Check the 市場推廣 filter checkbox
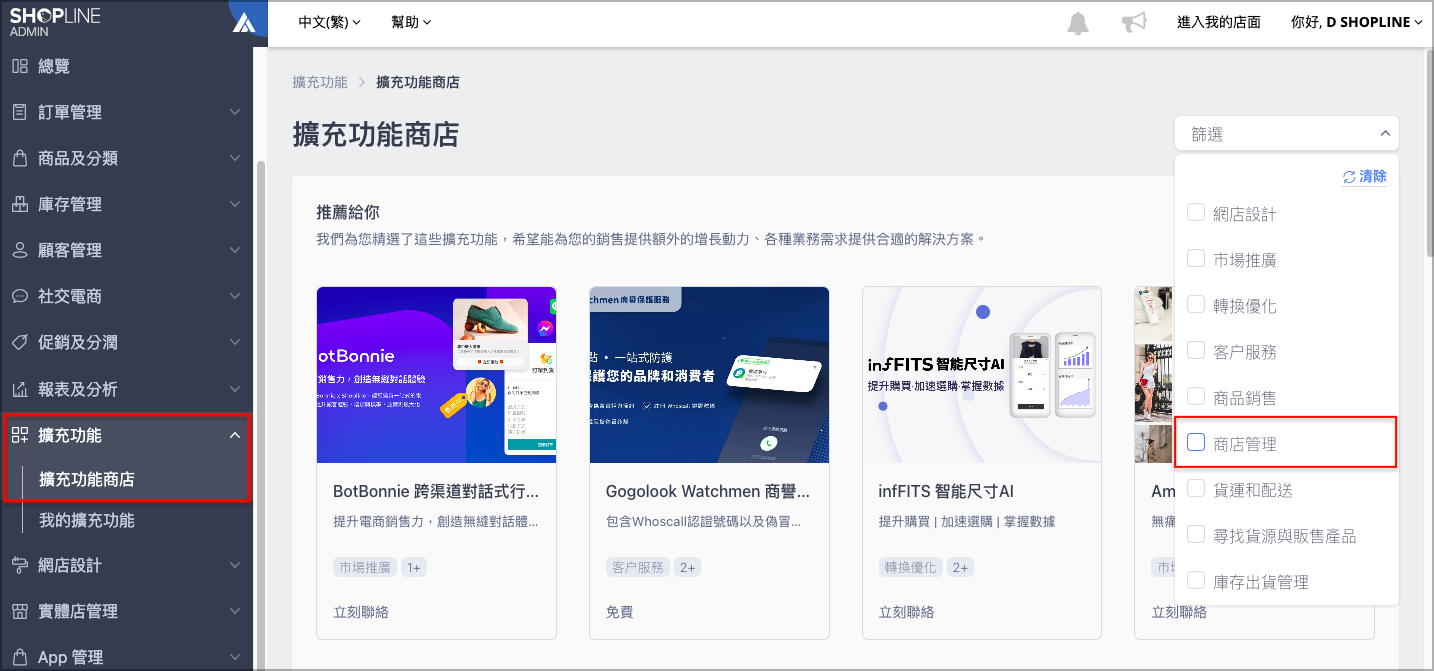 coord(1195,259)
